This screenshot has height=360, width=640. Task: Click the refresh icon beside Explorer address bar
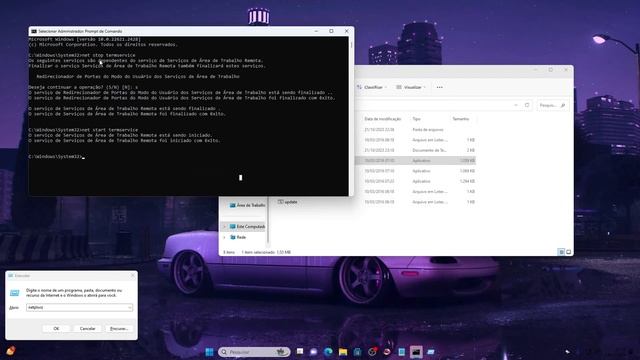pyautogui.click(x=527, y=105)
